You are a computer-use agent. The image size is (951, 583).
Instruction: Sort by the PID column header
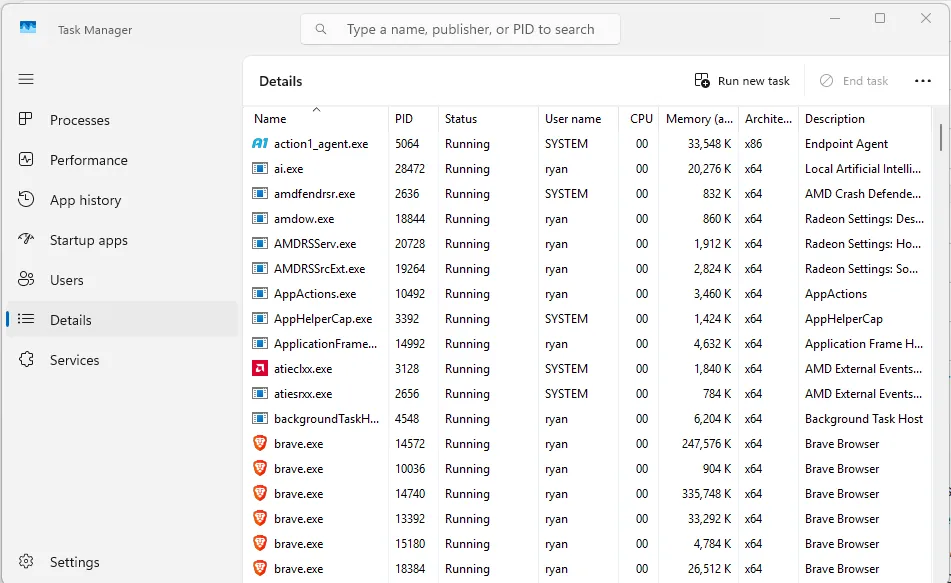413,118
